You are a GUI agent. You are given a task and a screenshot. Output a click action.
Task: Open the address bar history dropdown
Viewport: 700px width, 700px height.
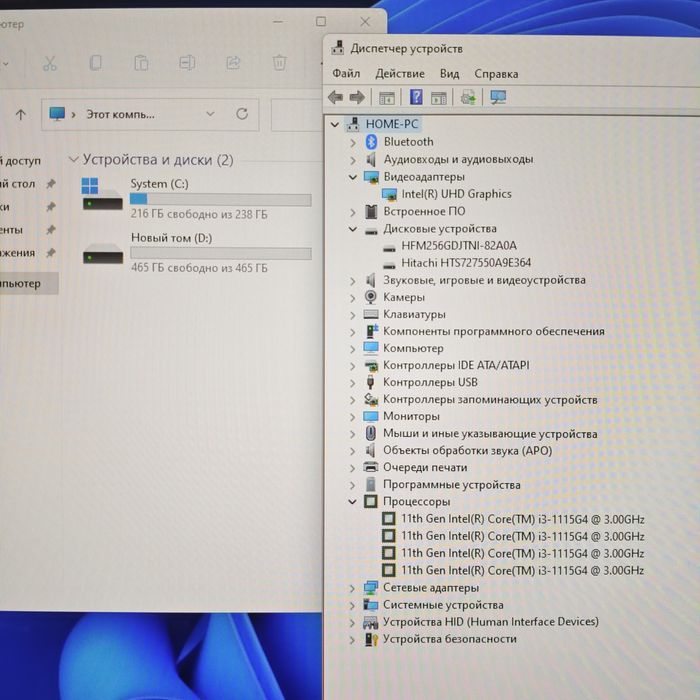(210, 114)
